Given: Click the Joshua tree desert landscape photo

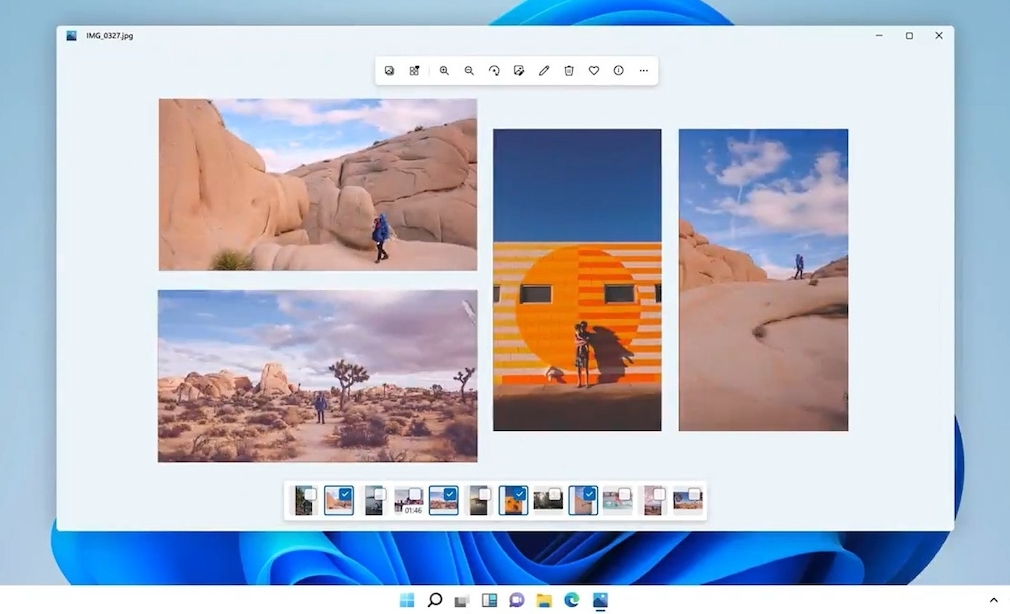Looking at the screenshot, I should pyautogui.click(x=317, y=376).
